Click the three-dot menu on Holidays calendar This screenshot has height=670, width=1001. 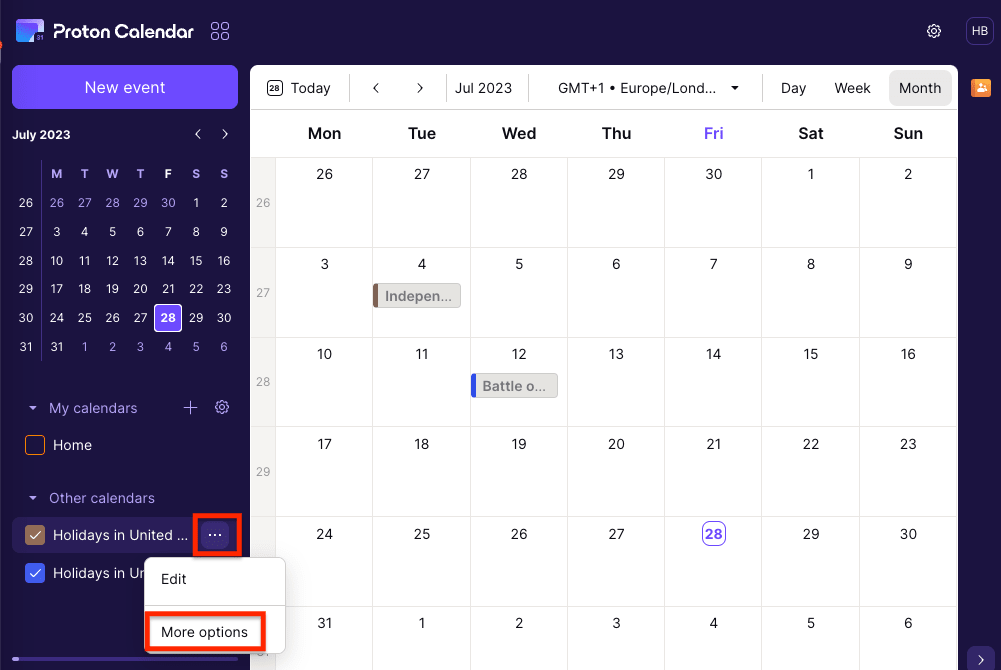pos(216,535)
